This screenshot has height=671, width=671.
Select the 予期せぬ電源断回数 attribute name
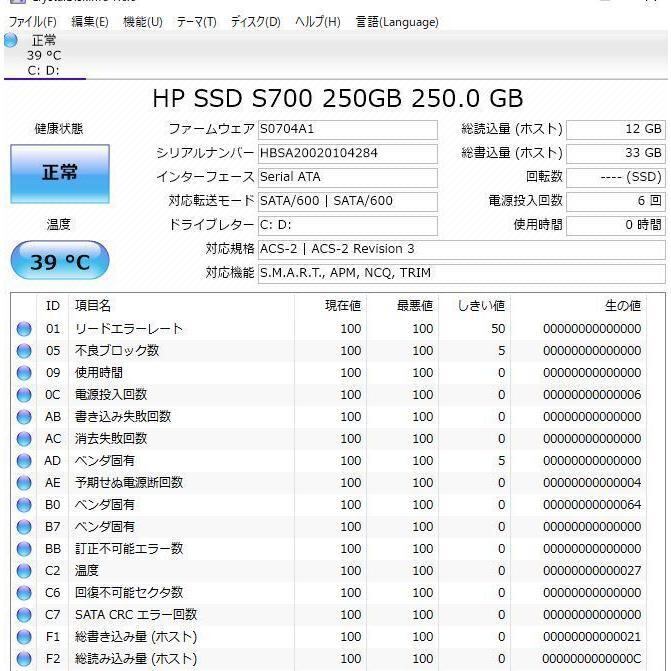click(129, 483)
